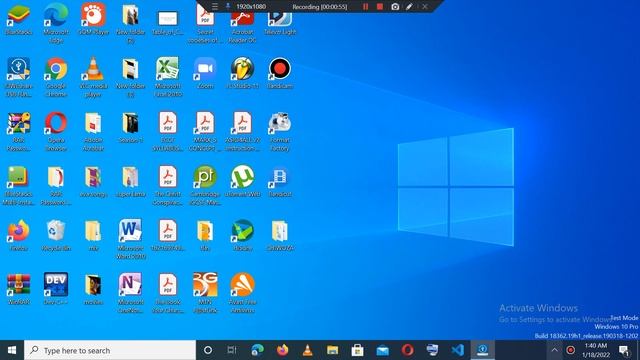Select Opera Browser desktop shortcut
Viewport: 640px width, 360px height.
click(56, 131)
